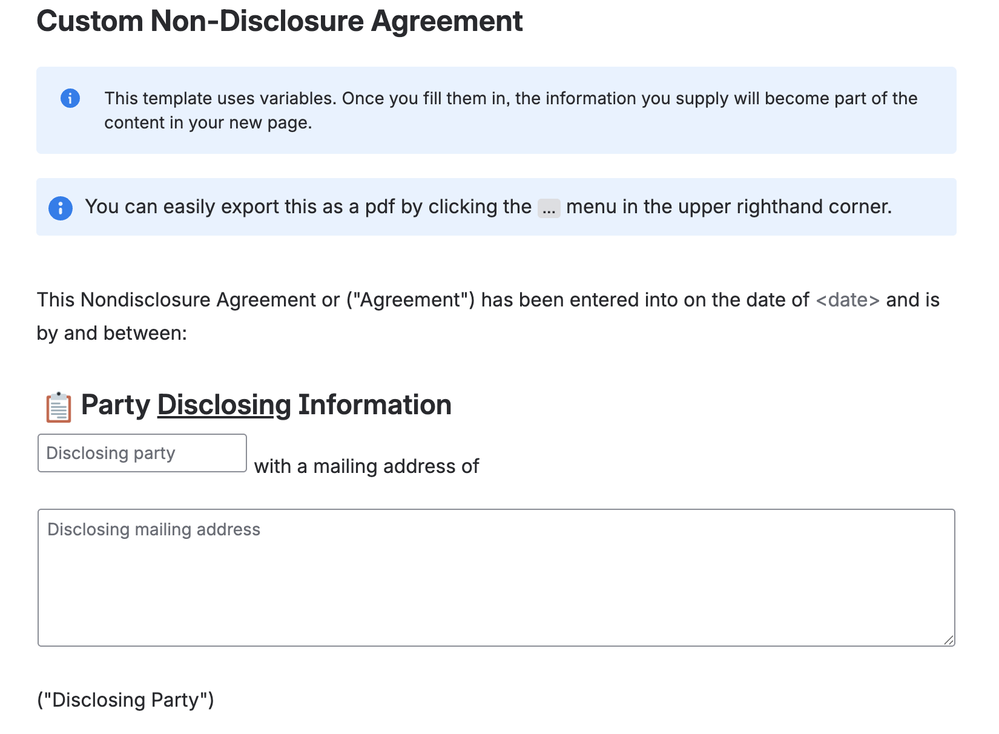Click the Disclosing mailing address text area
Screen dimensions: 999x734
point(495,577)
